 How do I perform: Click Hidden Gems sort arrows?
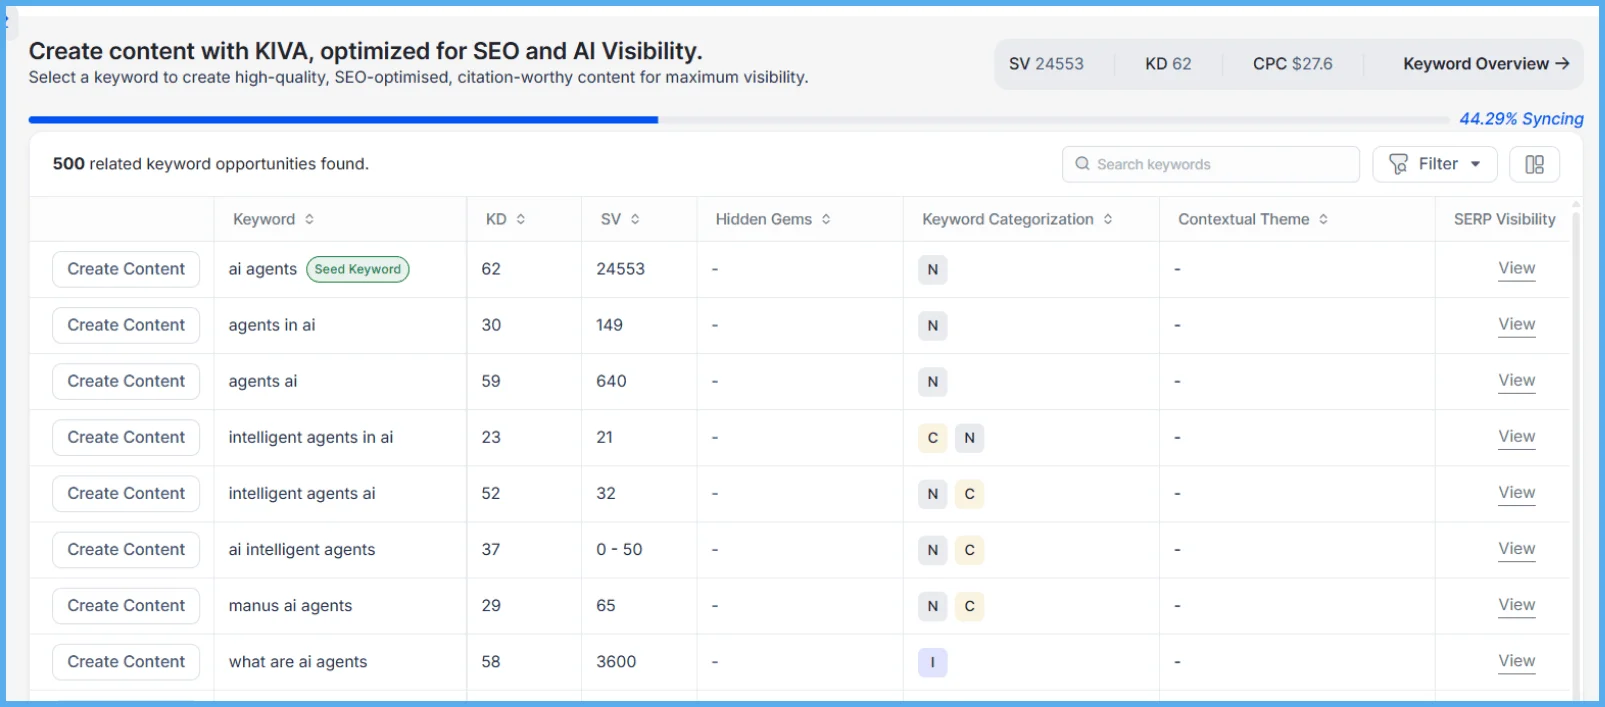click(x=826, y=219)
